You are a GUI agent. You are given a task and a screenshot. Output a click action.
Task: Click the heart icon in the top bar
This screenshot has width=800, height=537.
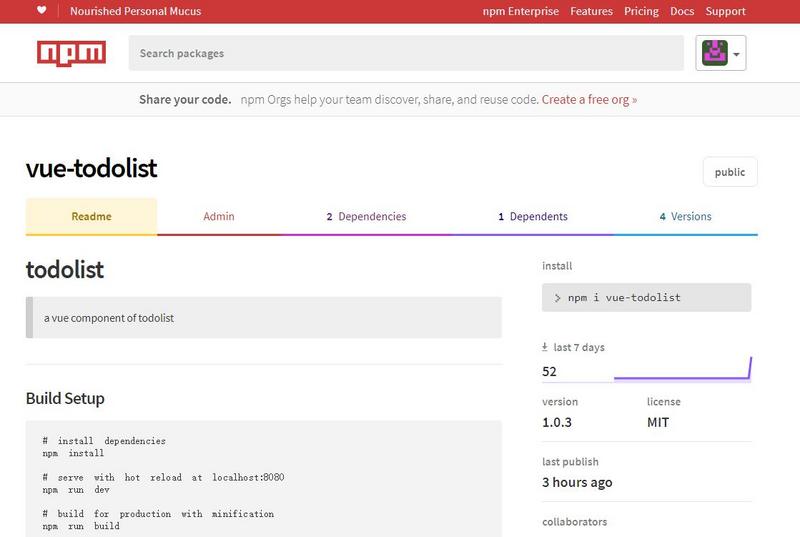[x=42, y=10]
